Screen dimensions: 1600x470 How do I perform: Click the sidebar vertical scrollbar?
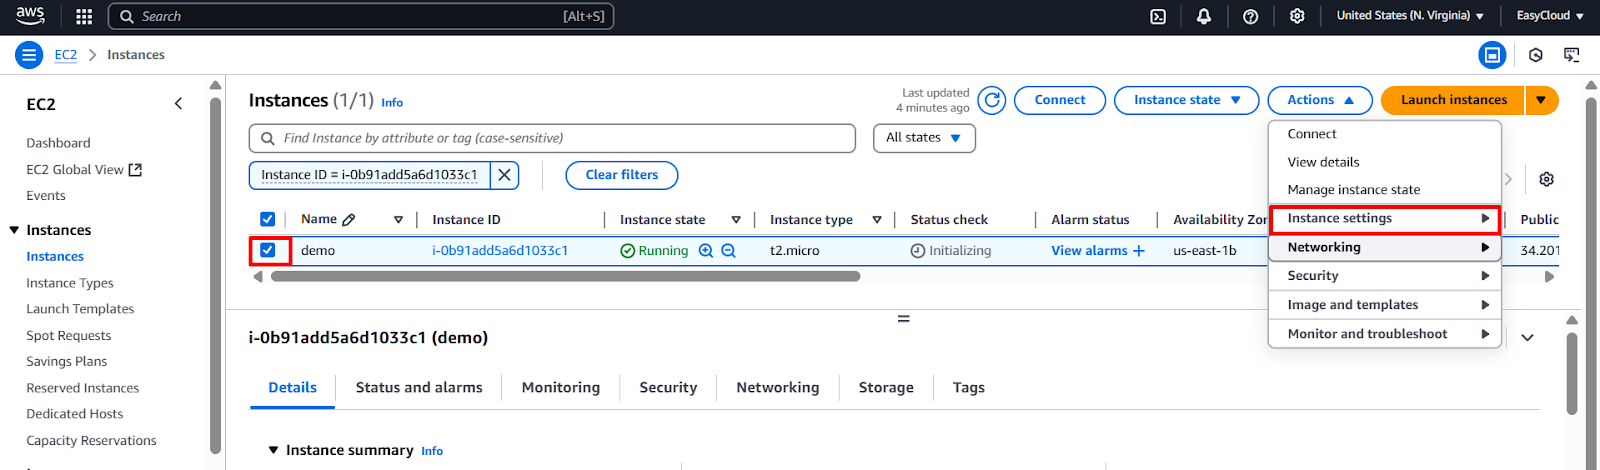[215, 275]
